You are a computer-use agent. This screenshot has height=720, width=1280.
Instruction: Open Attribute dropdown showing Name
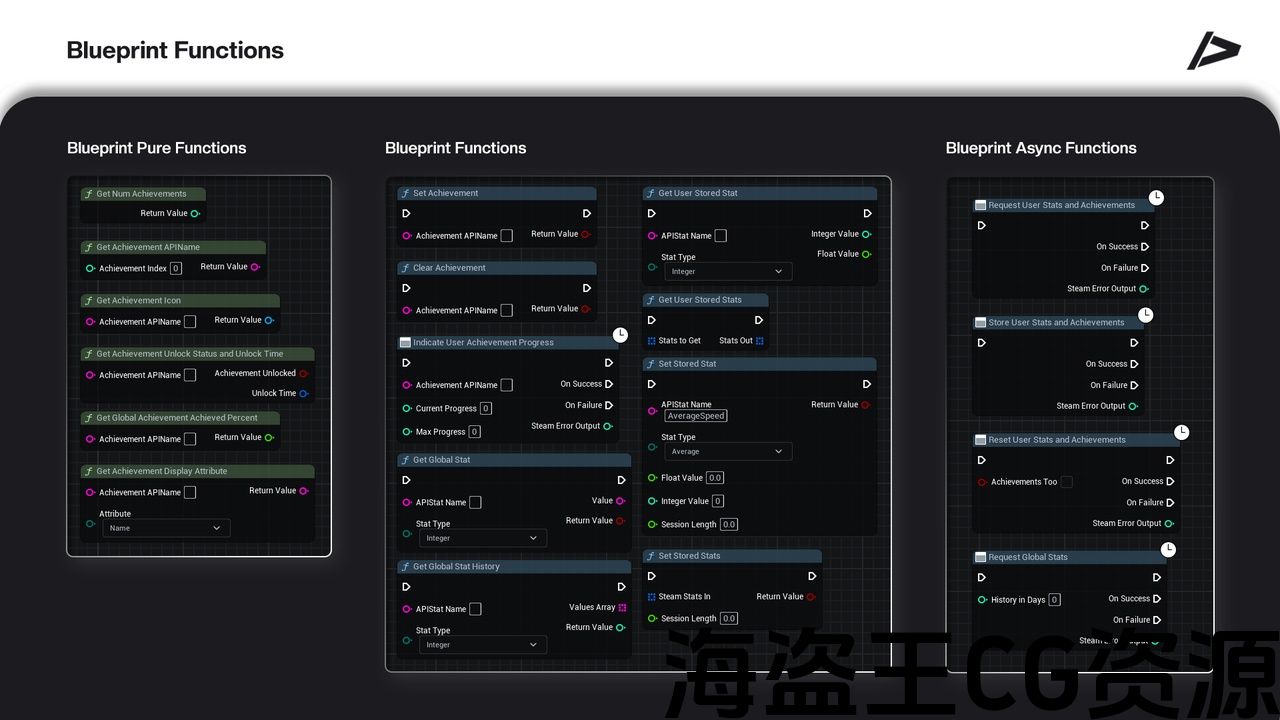pyautogui.click(x=166, y=528)
